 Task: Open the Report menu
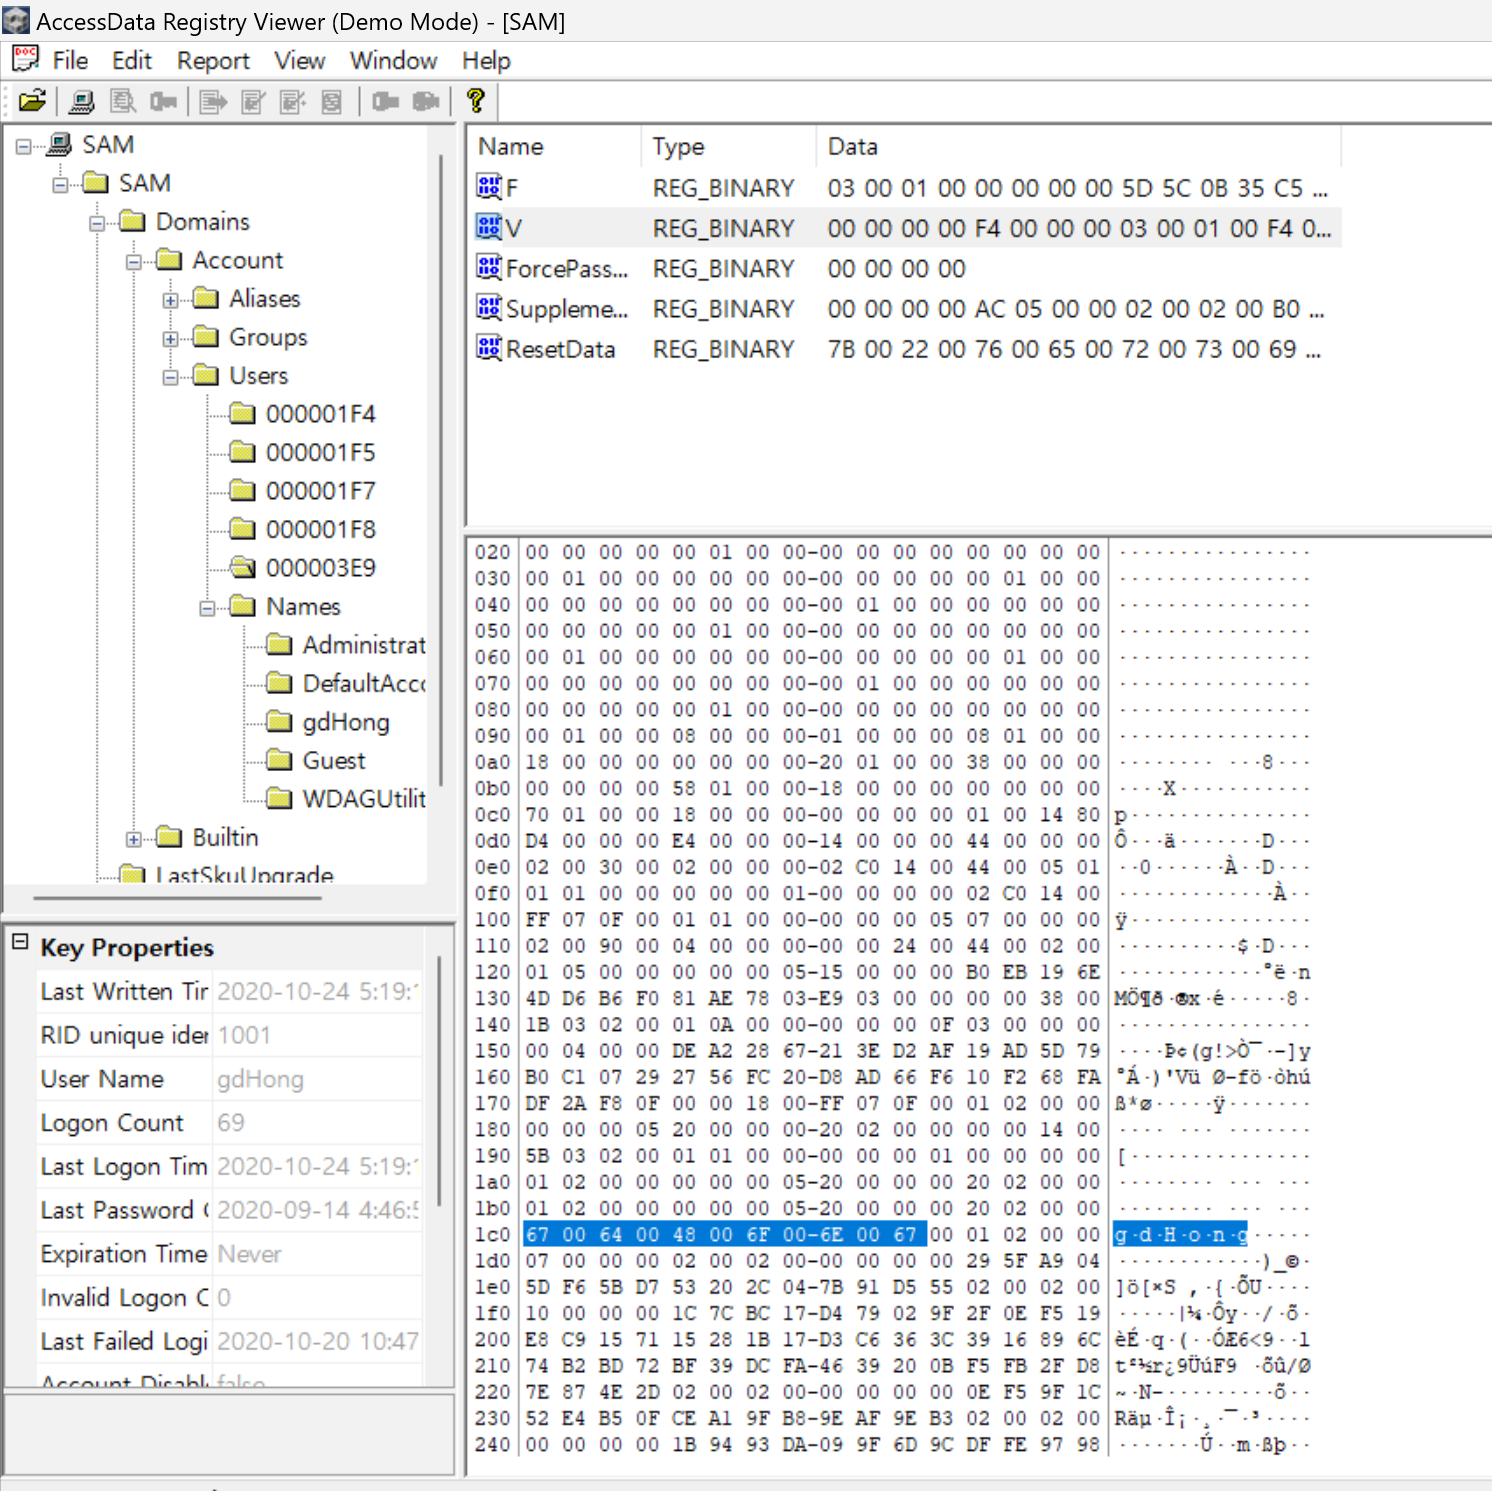[x=213, y=60]
